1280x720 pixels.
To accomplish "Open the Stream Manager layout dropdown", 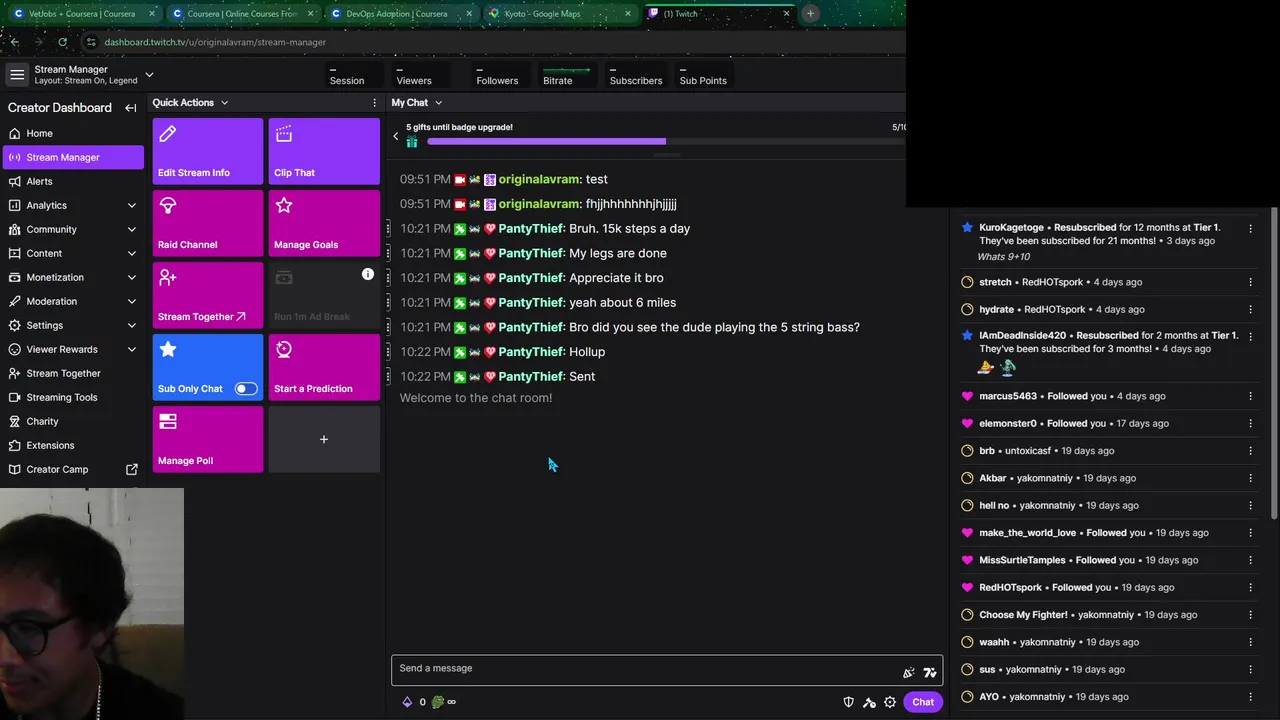I will [x=149, y=75].
